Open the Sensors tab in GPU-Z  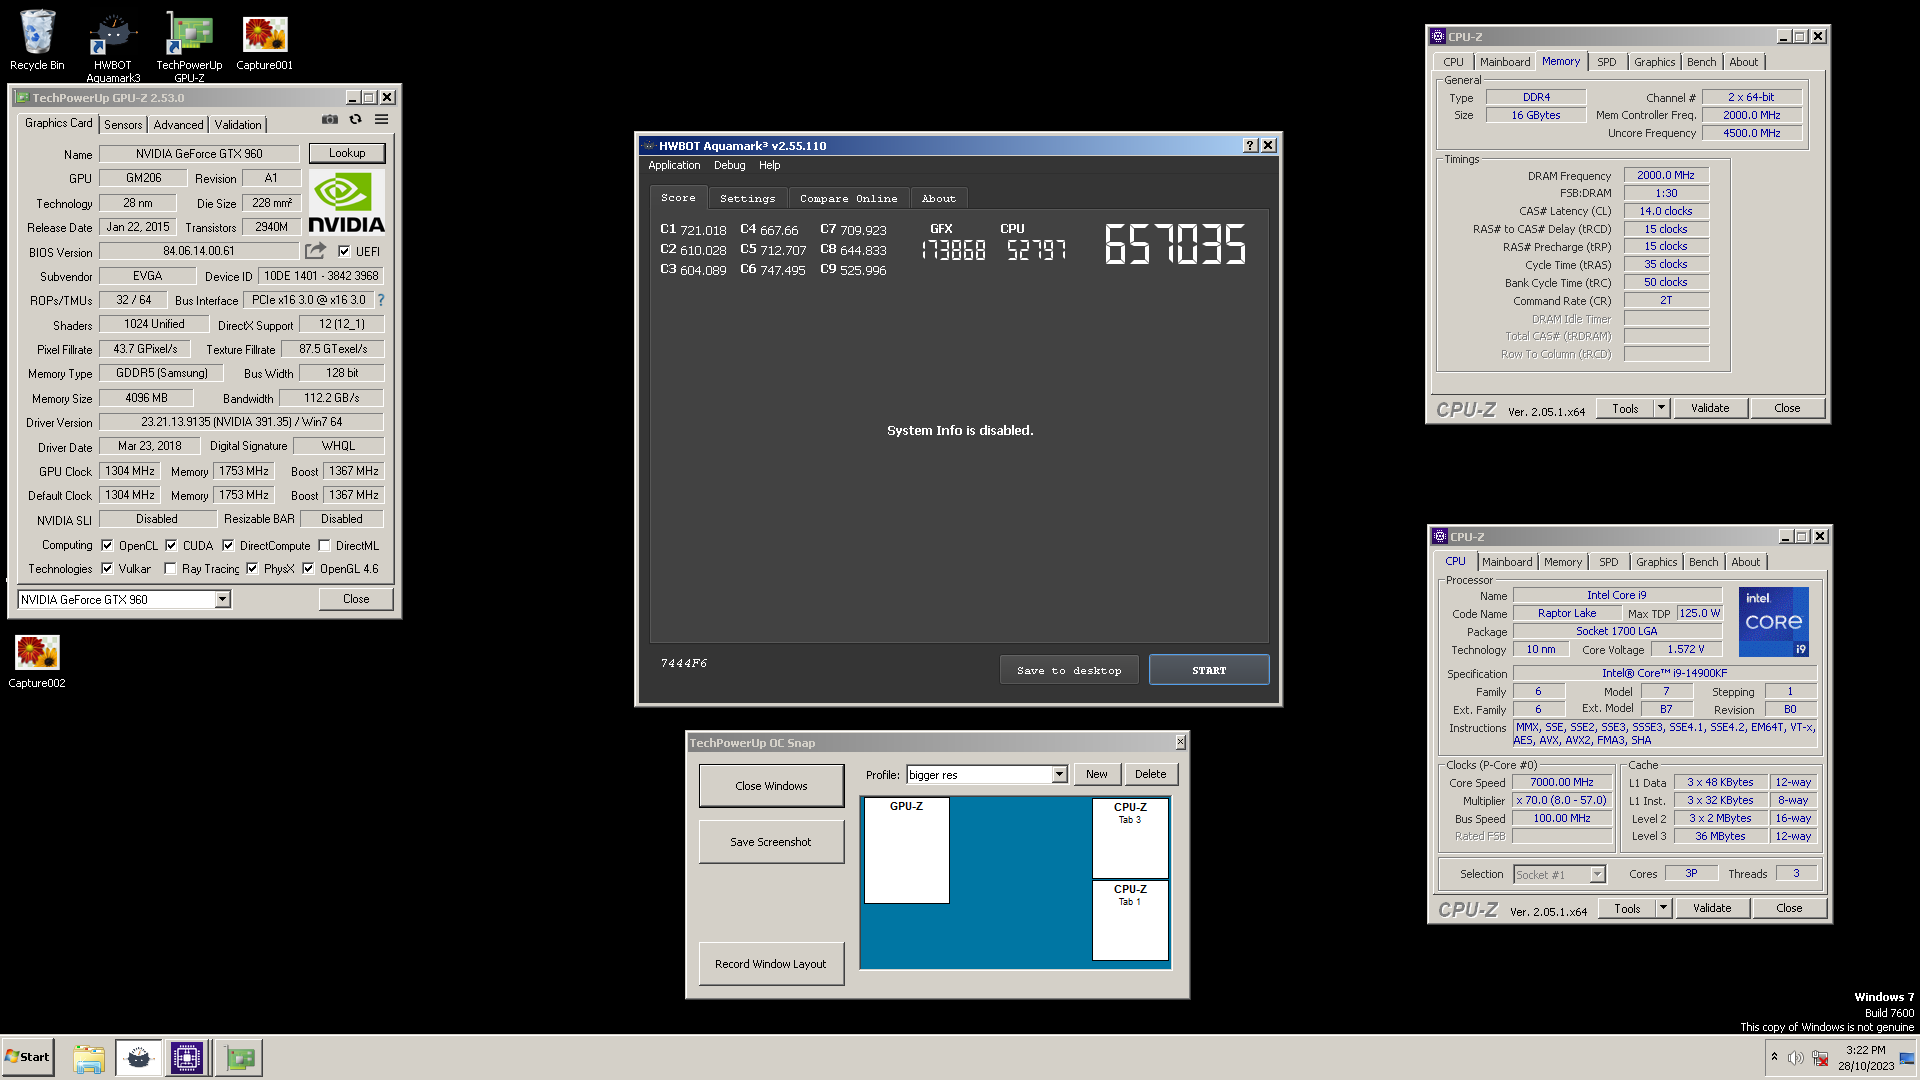coord(123,125)
